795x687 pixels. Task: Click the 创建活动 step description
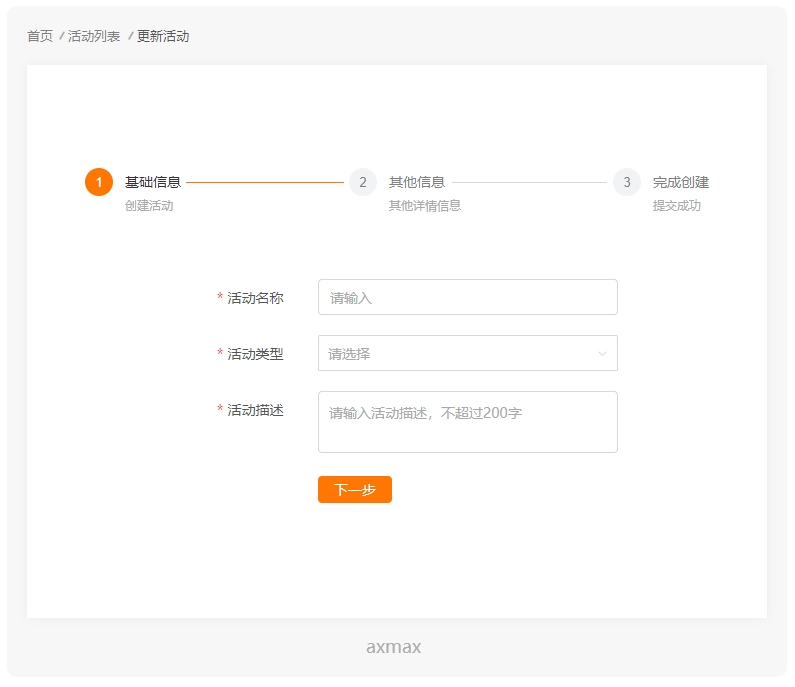149,205
